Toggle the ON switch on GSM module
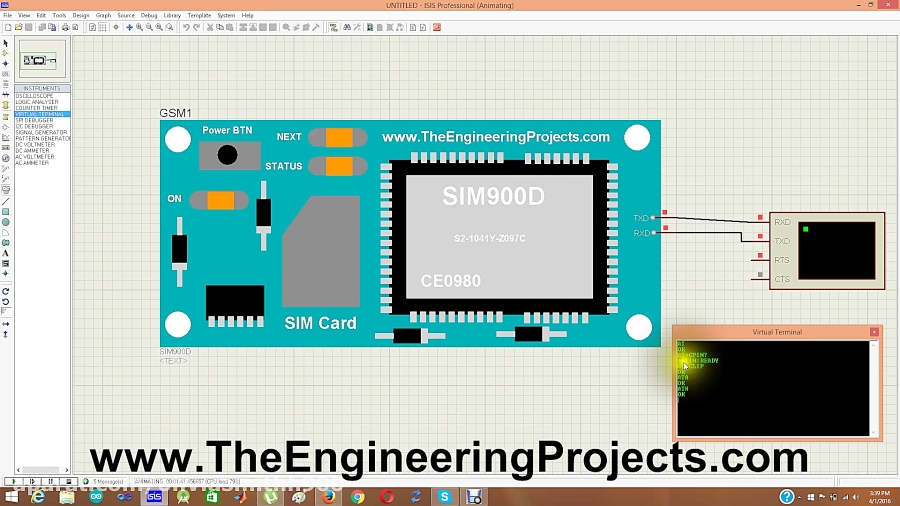The height and width of the screenshot is (506, 900). (219, 200)
